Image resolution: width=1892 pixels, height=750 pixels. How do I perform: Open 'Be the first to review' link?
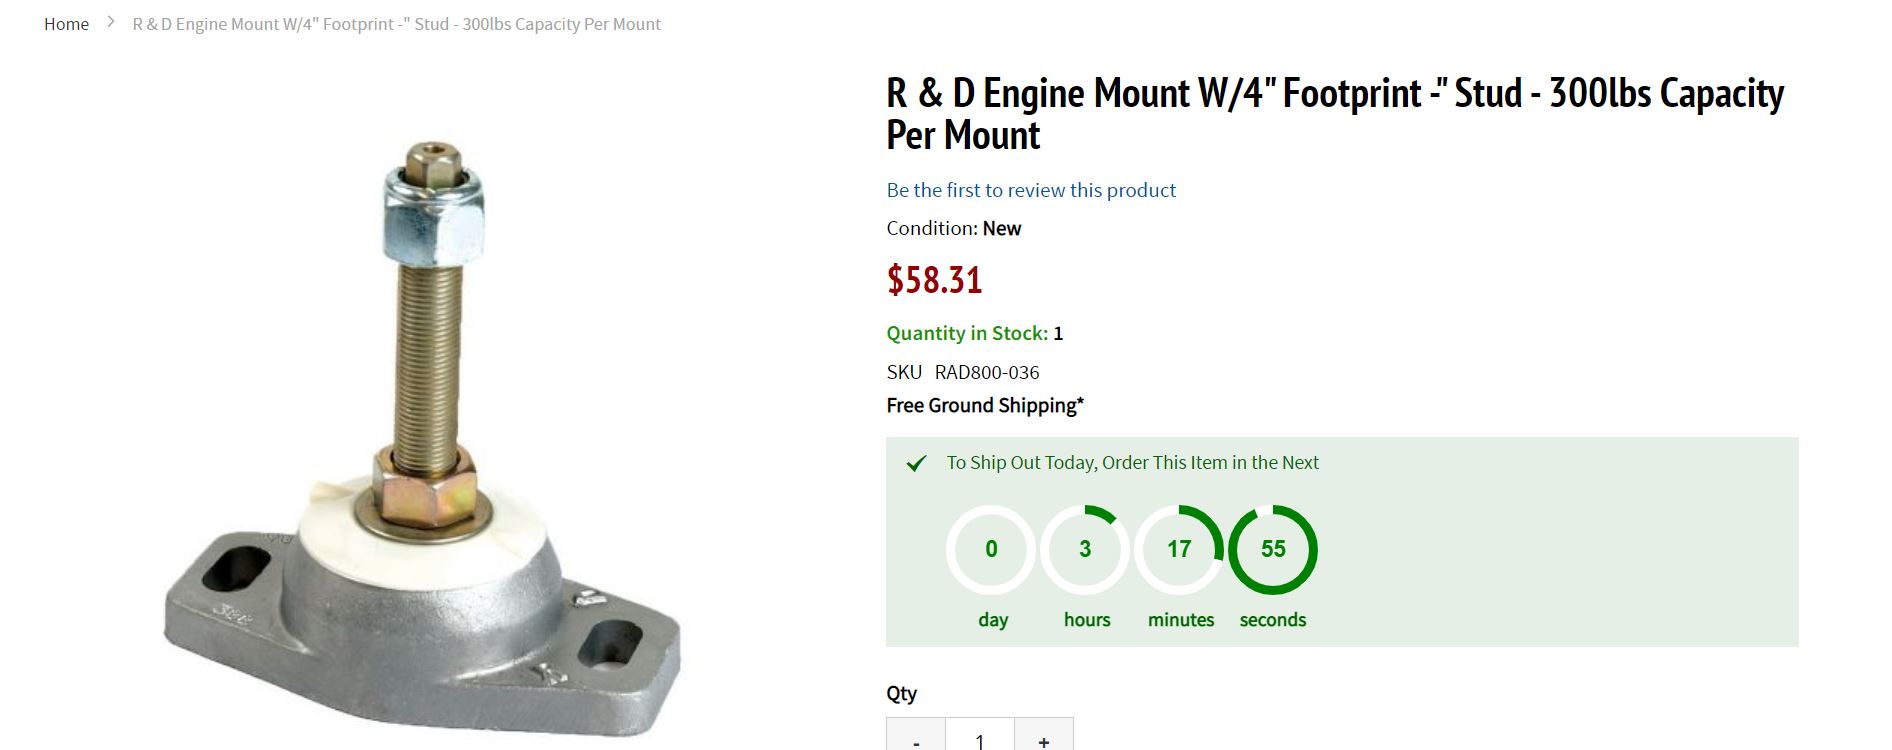pyautogui.click(x=1030, y=190)
